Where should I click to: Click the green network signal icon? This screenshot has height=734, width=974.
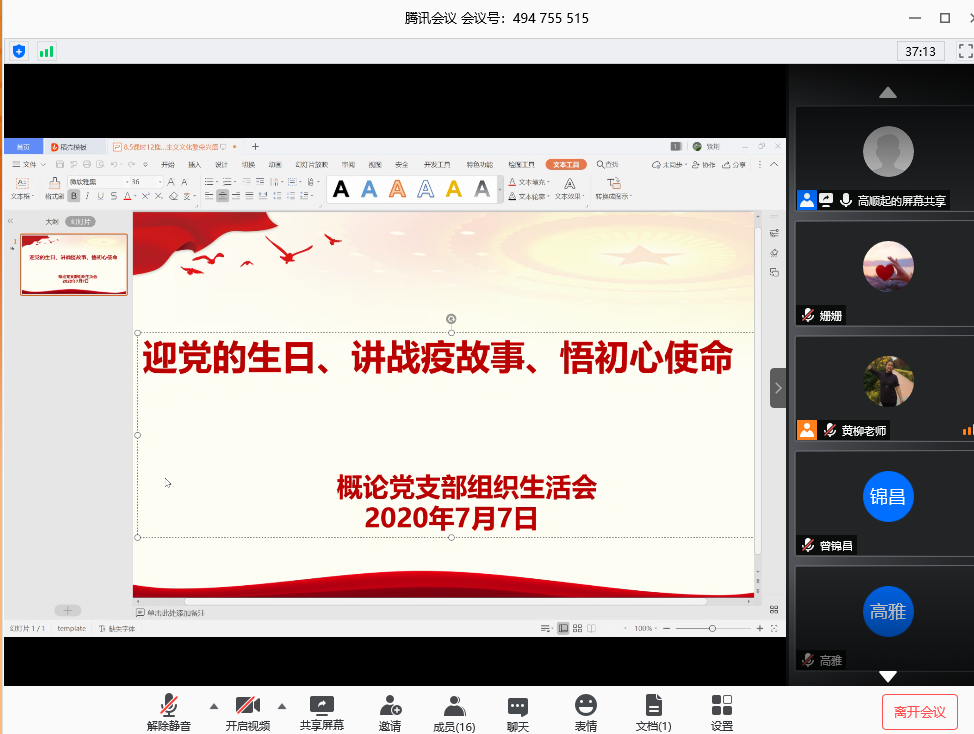pos(47,51)
